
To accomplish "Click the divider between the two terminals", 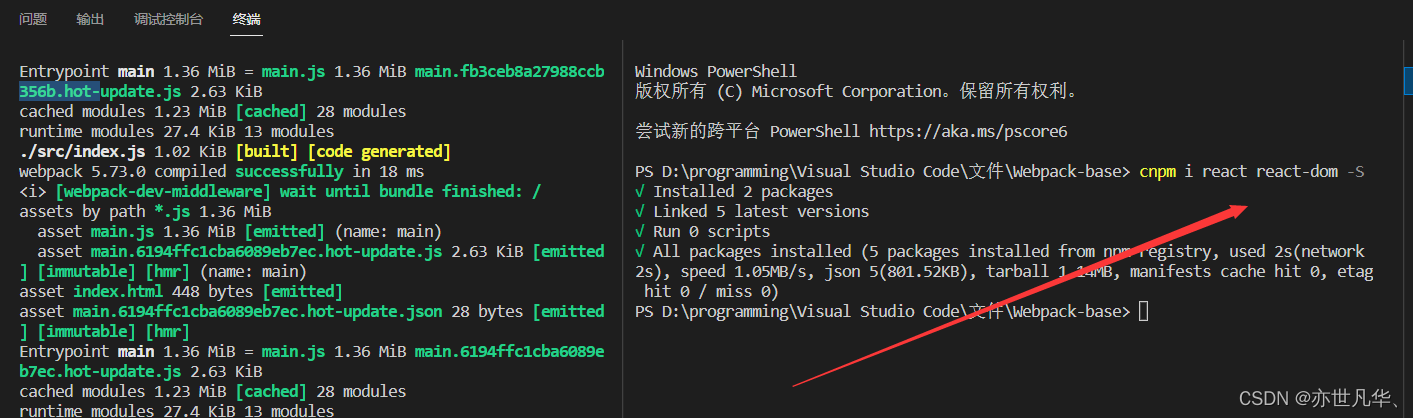I will point(623,230).
